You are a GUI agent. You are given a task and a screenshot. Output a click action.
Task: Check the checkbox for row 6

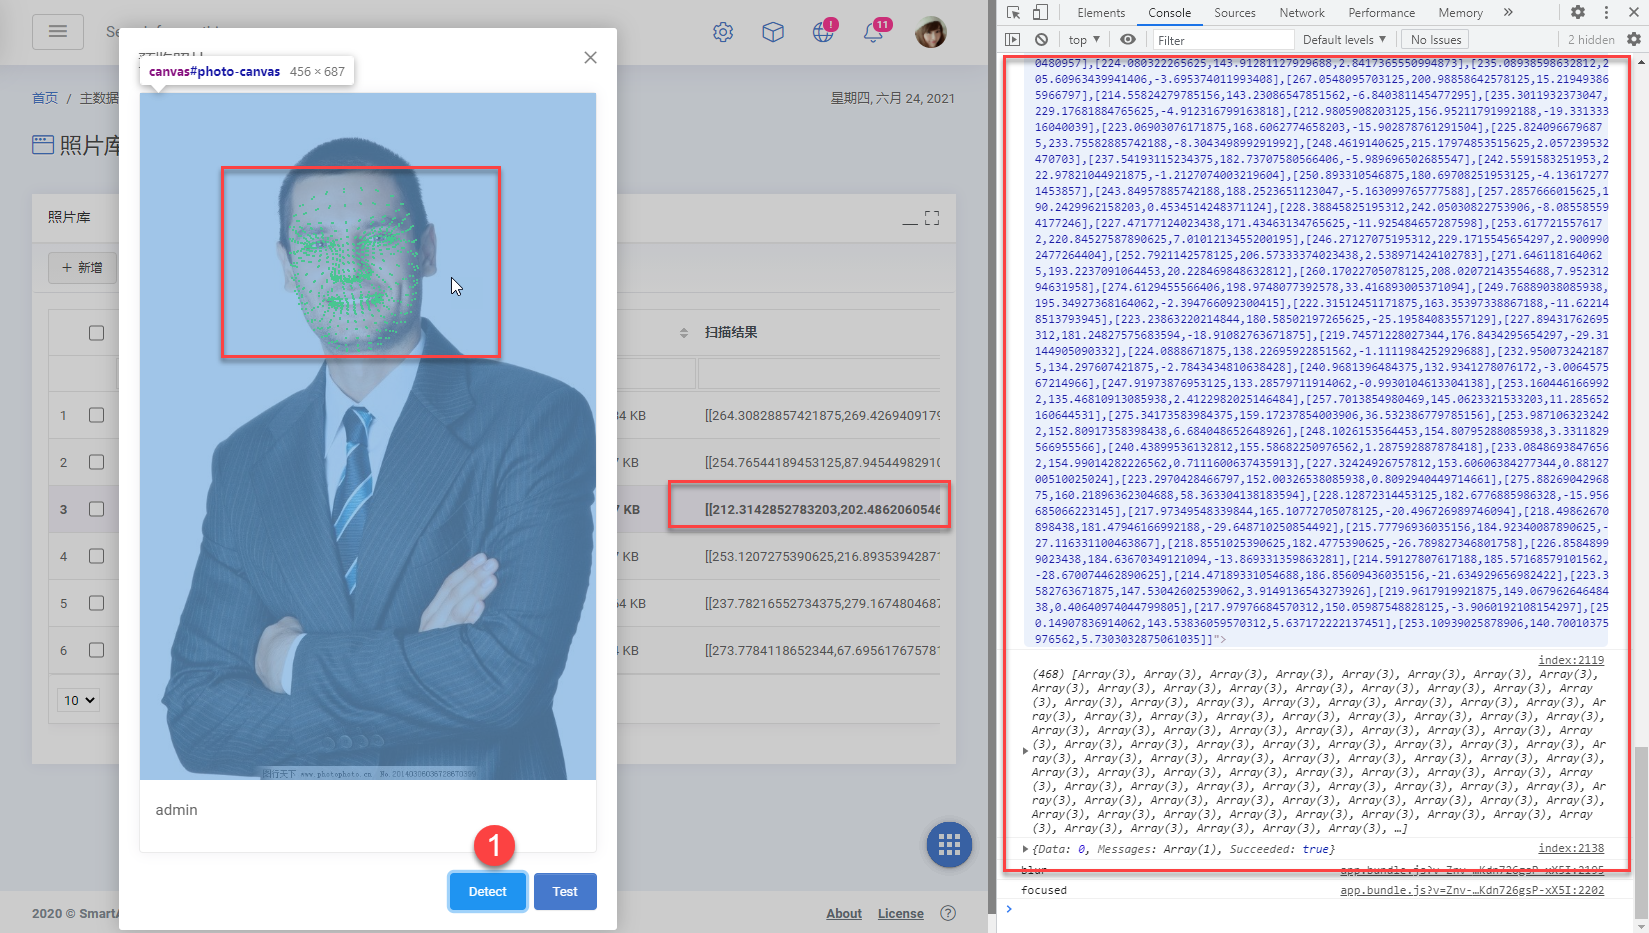[96, 650]
